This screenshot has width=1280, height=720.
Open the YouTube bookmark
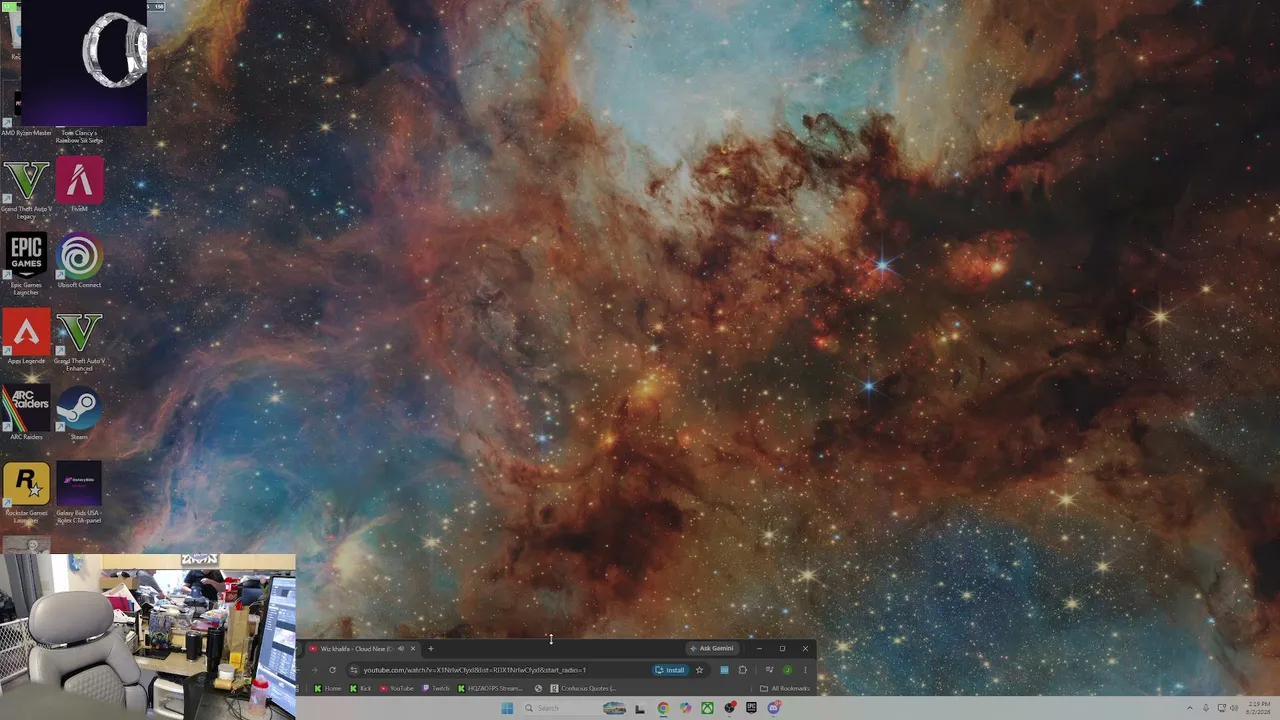point(397,688)
